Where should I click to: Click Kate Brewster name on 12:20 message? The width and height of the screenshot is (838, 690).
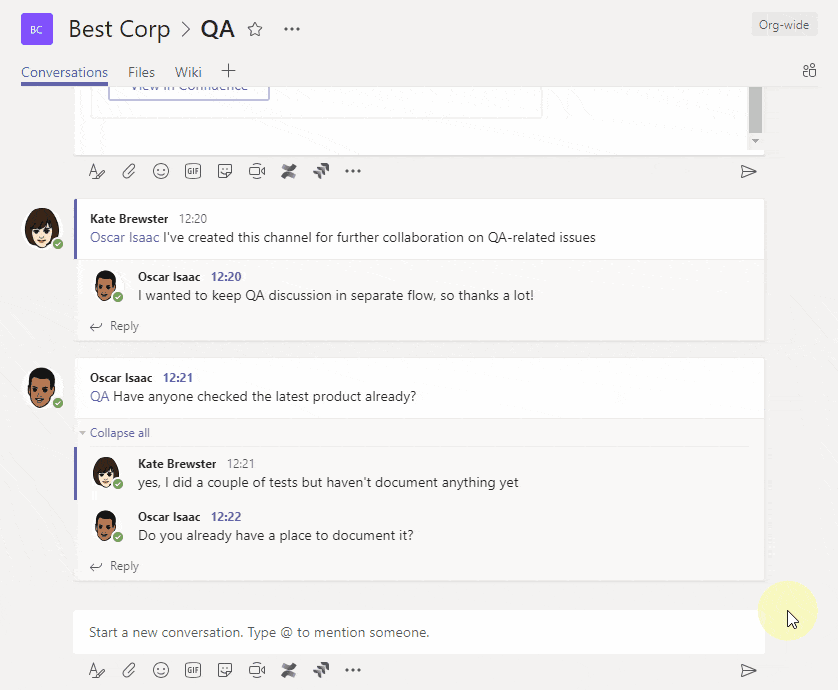[129, 219]
